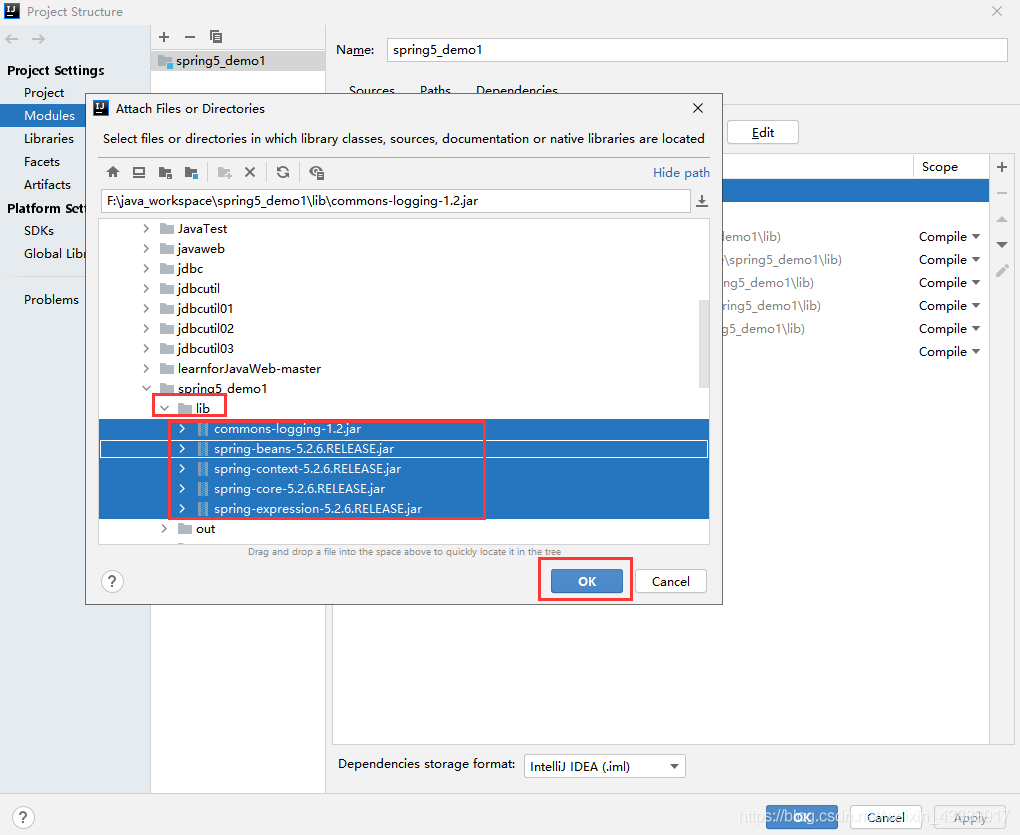
Task: Select the spring5_demo1 module in module list
Action: [x=238, y=60]
